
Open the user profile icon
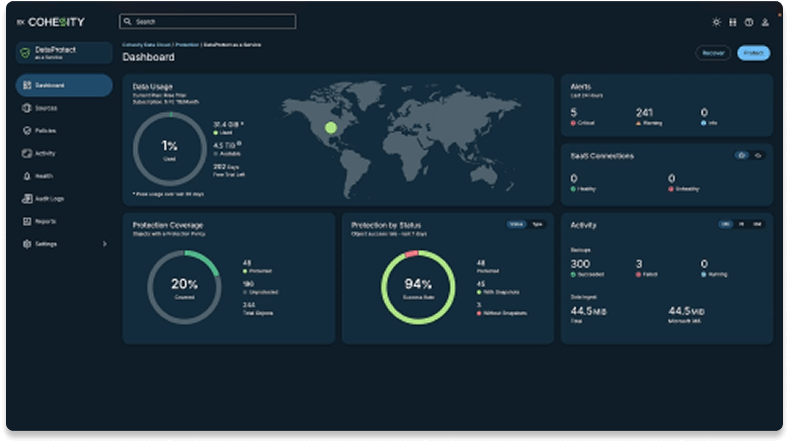765,22
